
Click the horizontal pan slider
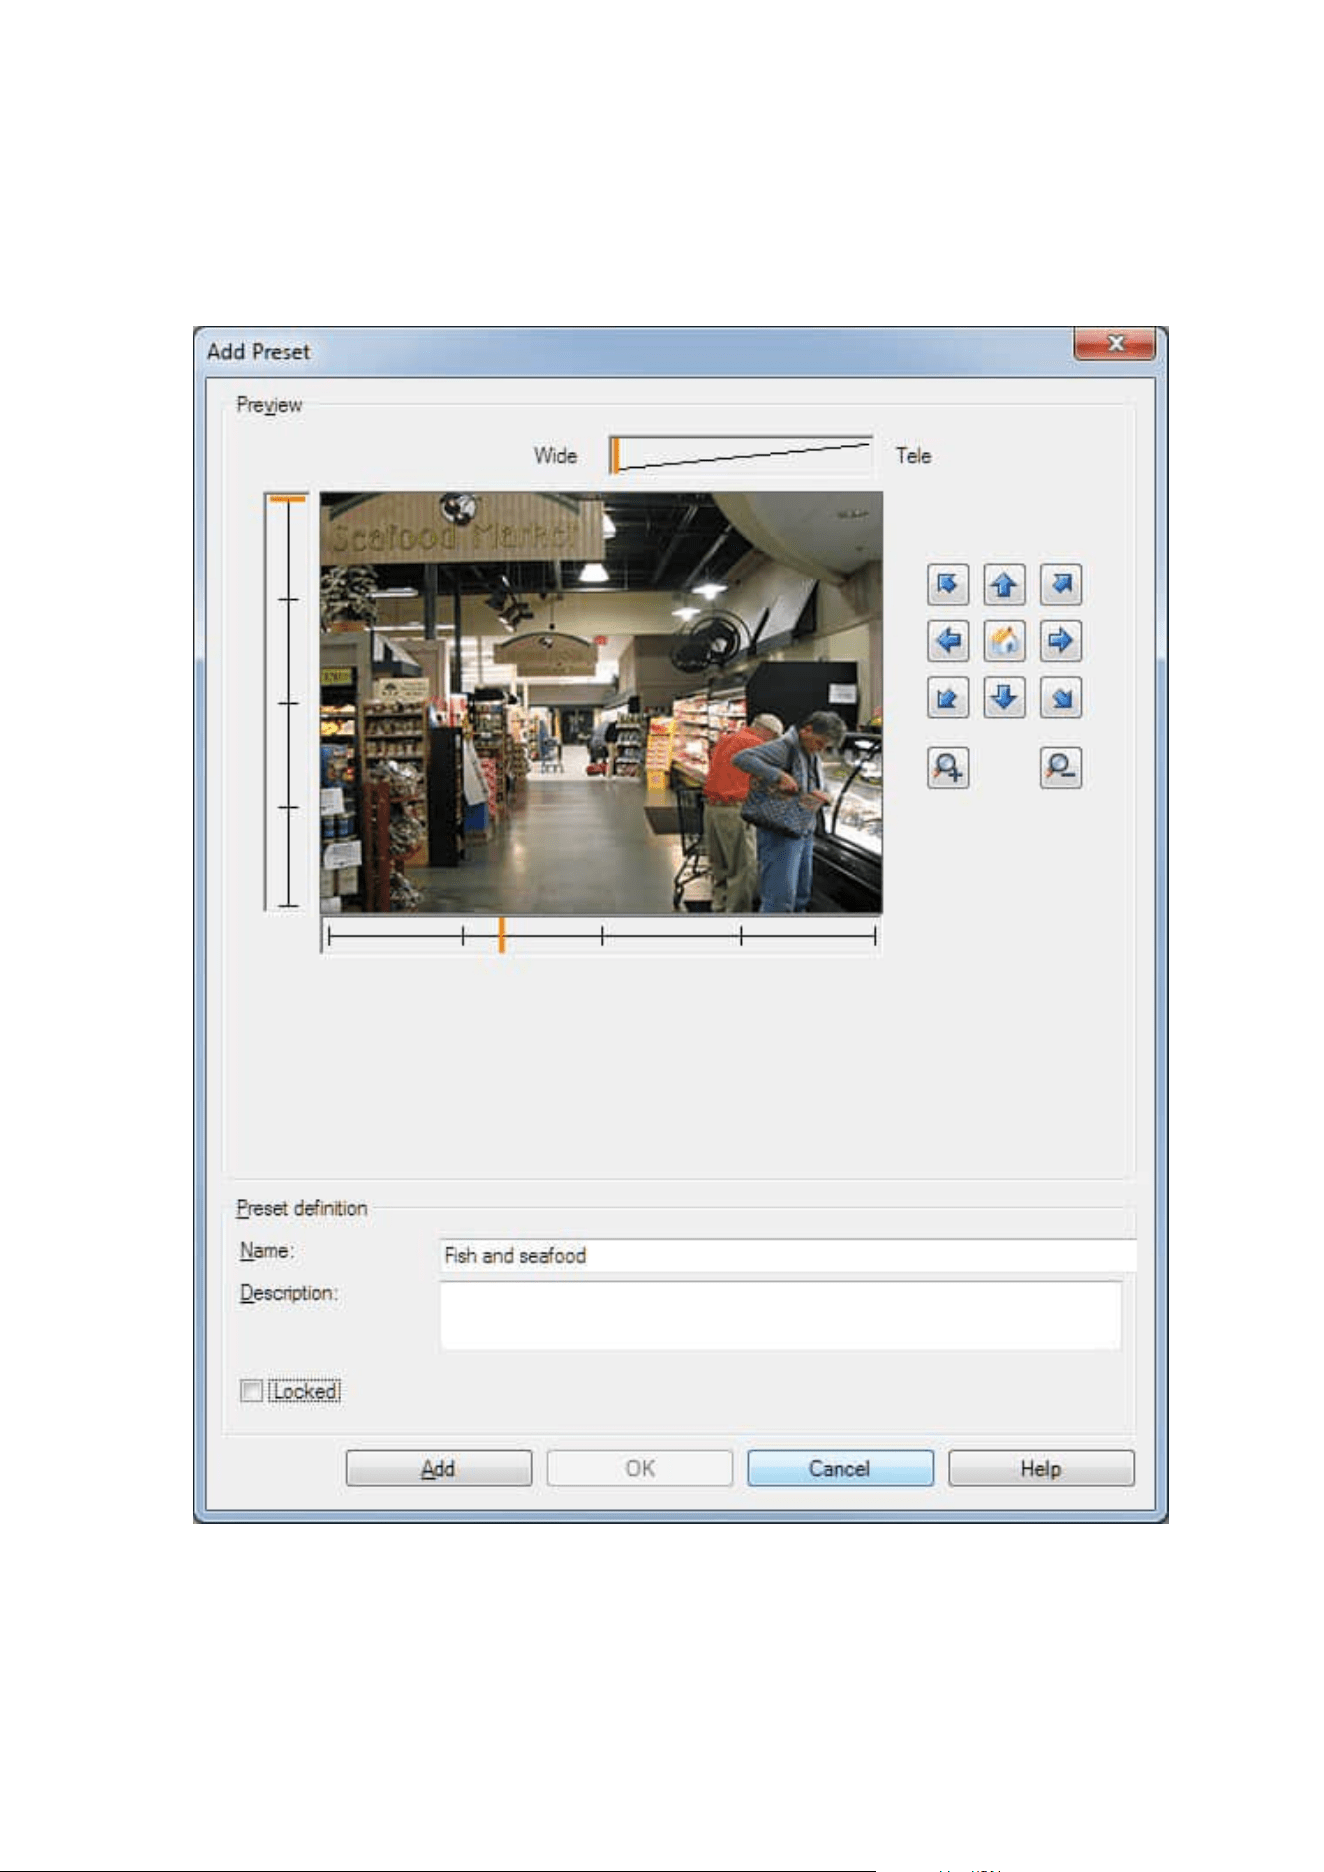pyautogui.click(x=601, y=936)
